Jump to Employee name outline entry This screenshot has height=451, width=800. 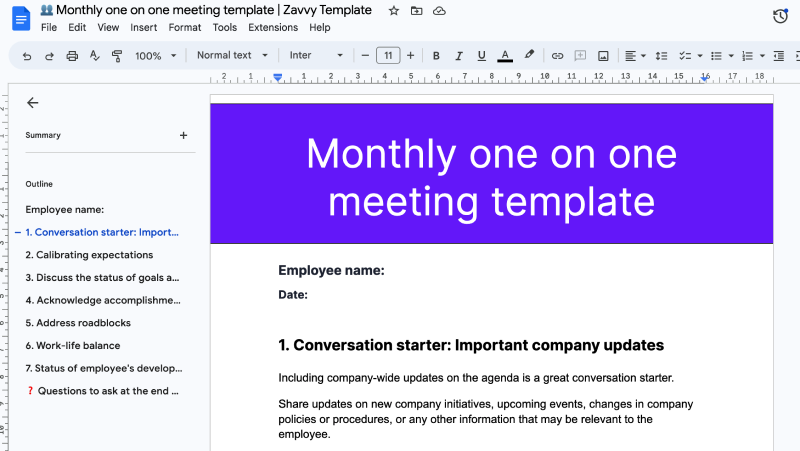click(x=64, y=210)
